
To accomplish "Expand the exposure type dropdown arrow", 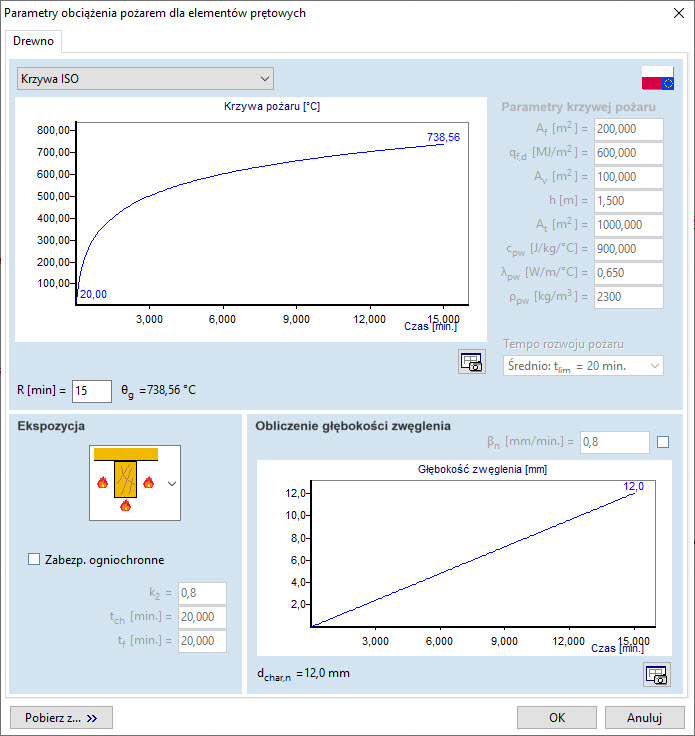I will [172, 484].
